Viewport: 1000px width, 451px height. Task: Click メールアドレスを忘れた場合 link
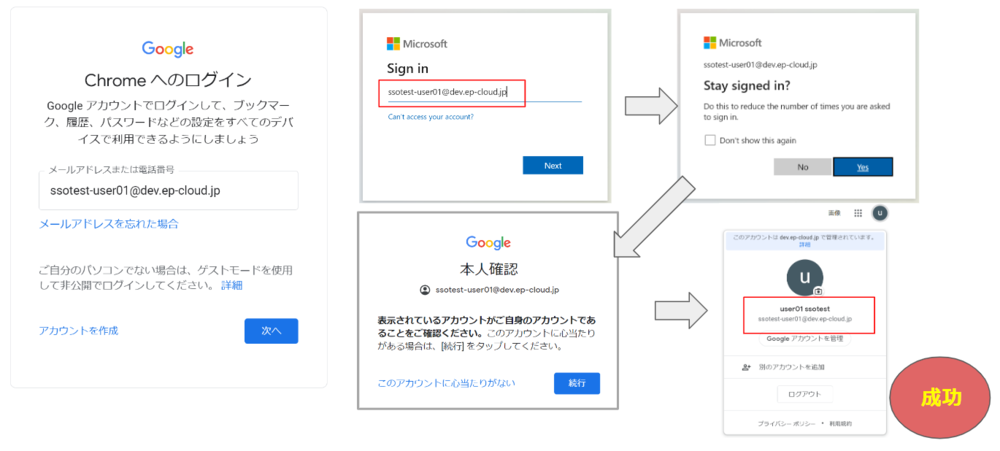109,224
